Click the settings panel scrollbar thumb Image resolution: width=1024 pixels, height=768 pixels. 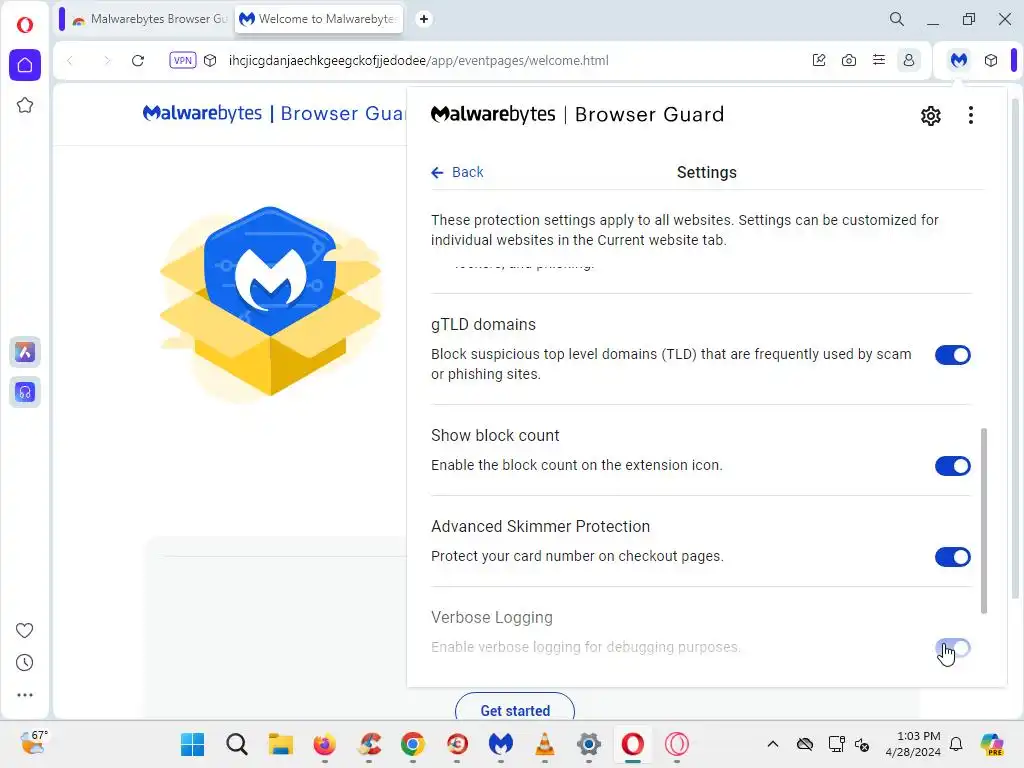[x=984, y=521]
